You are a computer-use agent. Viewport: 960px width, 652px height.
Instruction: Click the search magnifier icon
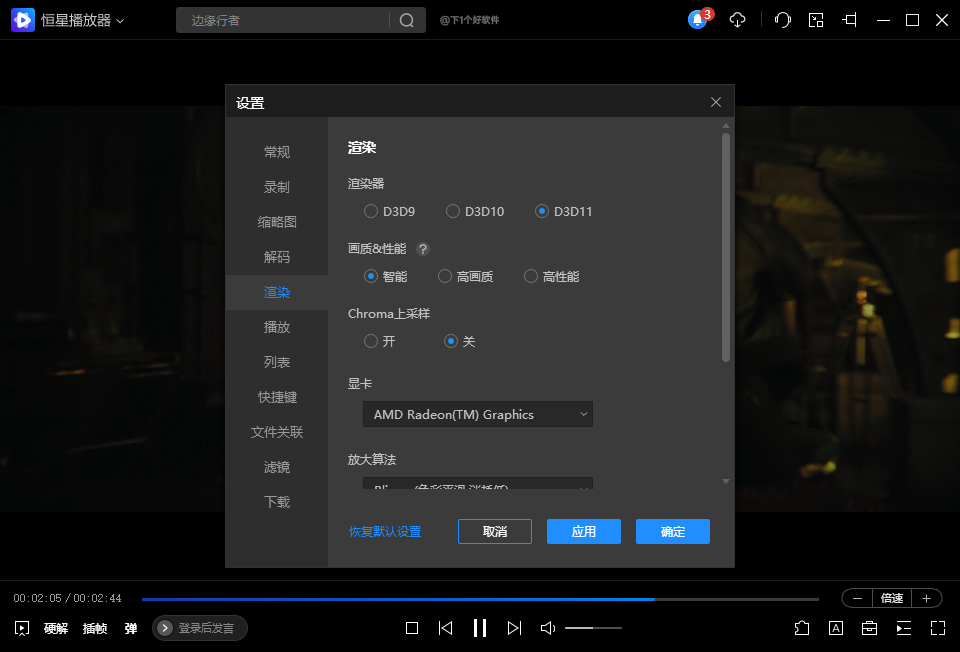(407, 21)
